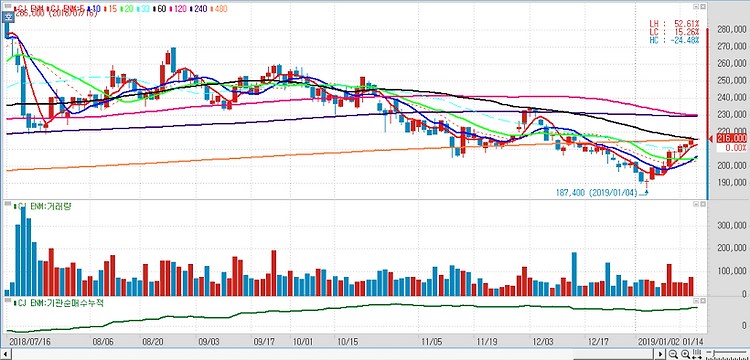Click the scrollbar right arrow button
The width and height of the screenshot is (750, 360).
[x=661, y=354]
